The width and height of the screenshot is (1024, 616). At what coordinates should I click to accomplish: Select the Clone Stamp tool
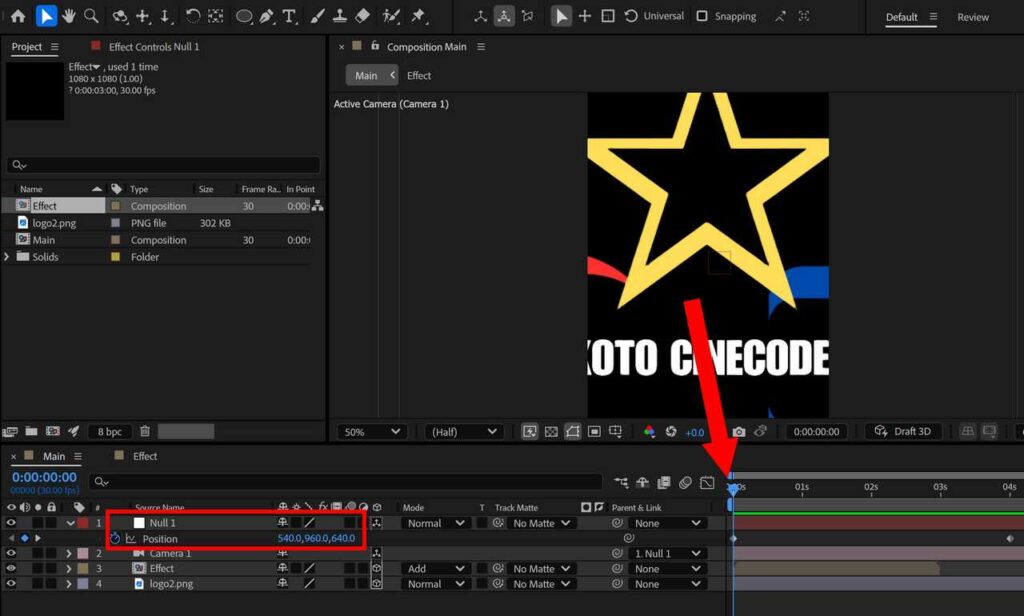(x=340, y=16)
